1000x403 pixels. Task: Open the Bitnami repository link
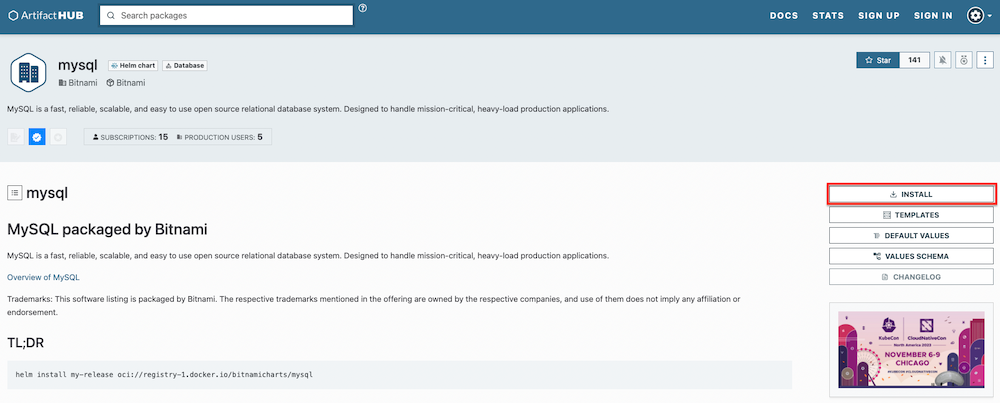[126, 83]
